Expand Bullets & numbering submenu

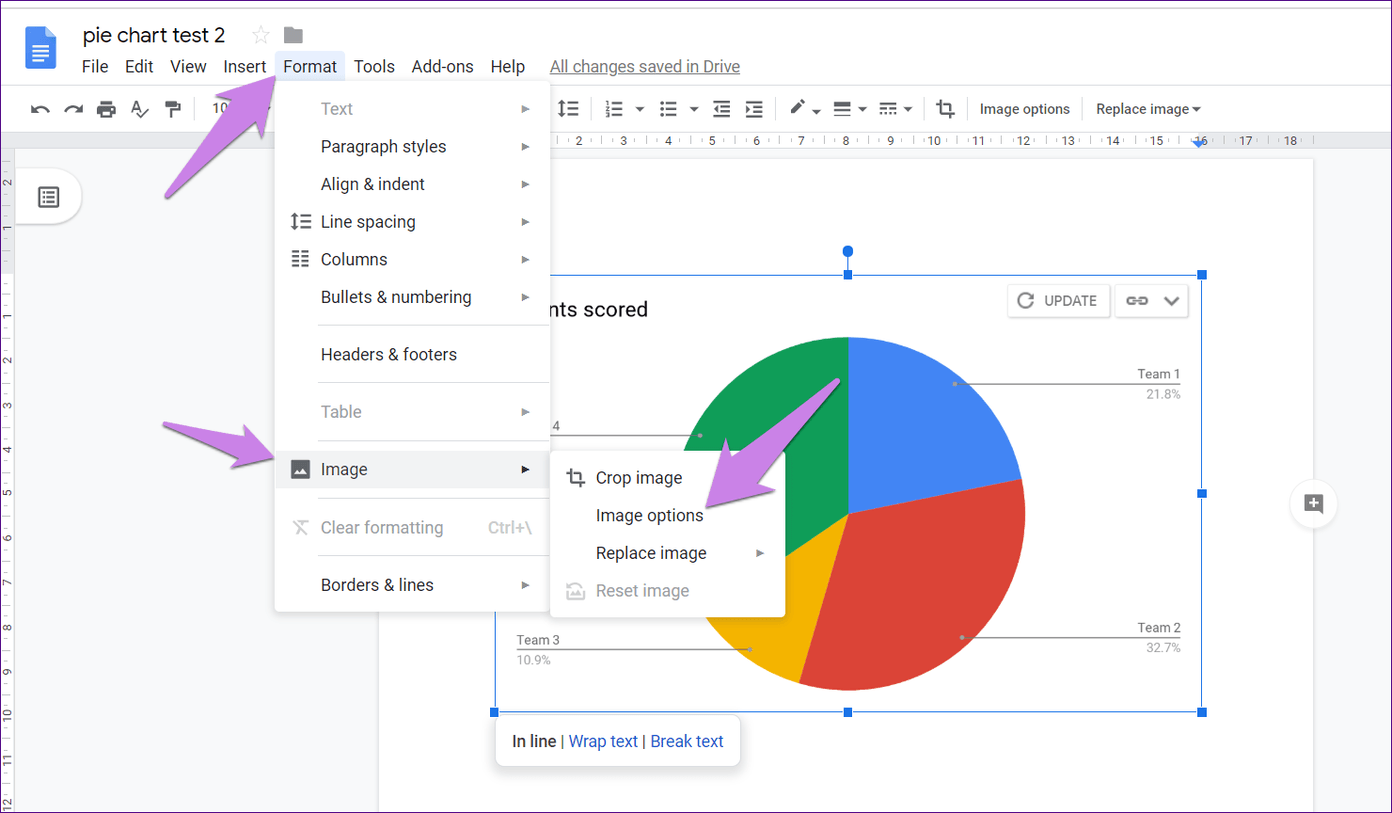pos(412,297)
